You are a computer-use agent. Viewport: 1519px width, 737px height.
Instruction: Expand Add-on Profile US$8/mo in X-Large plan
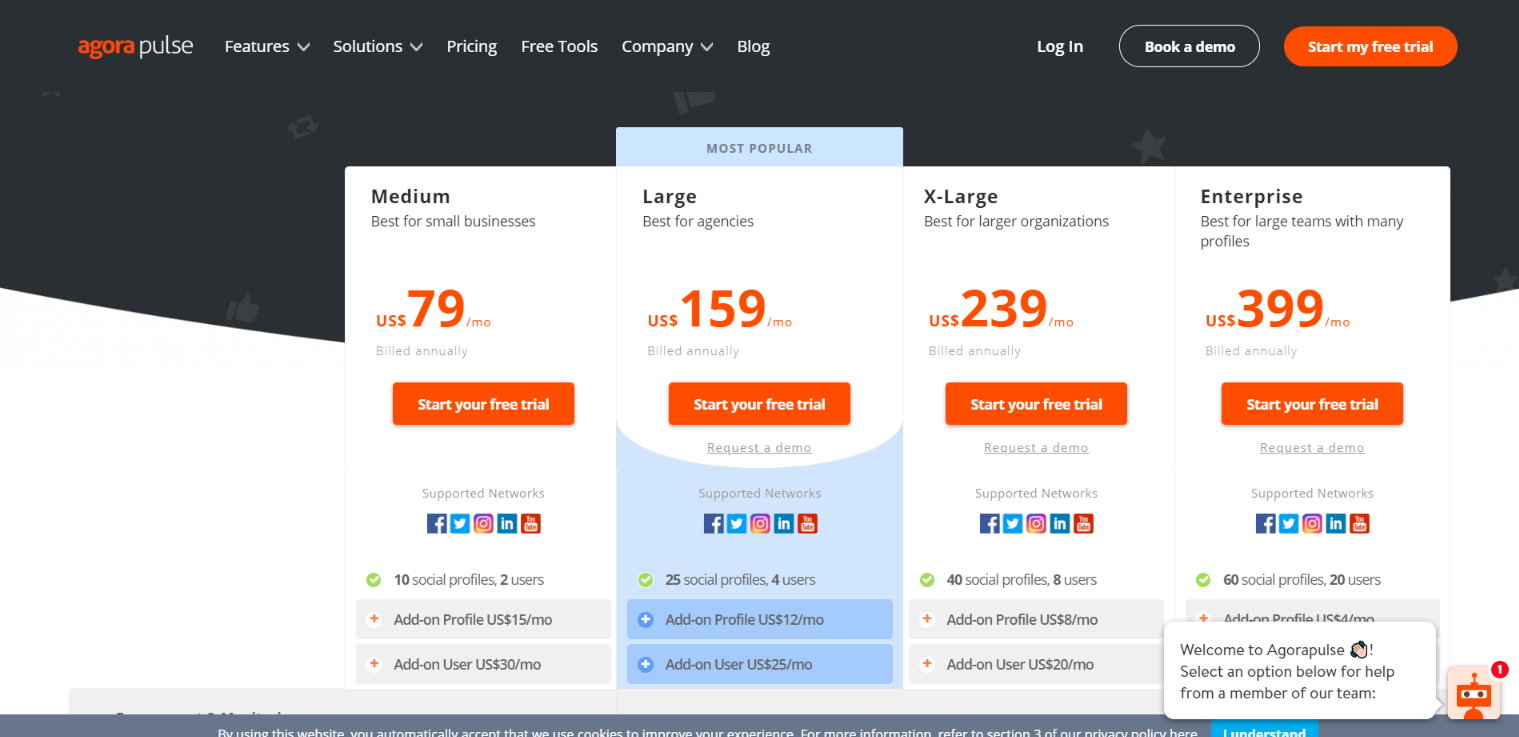point(1036,619)
